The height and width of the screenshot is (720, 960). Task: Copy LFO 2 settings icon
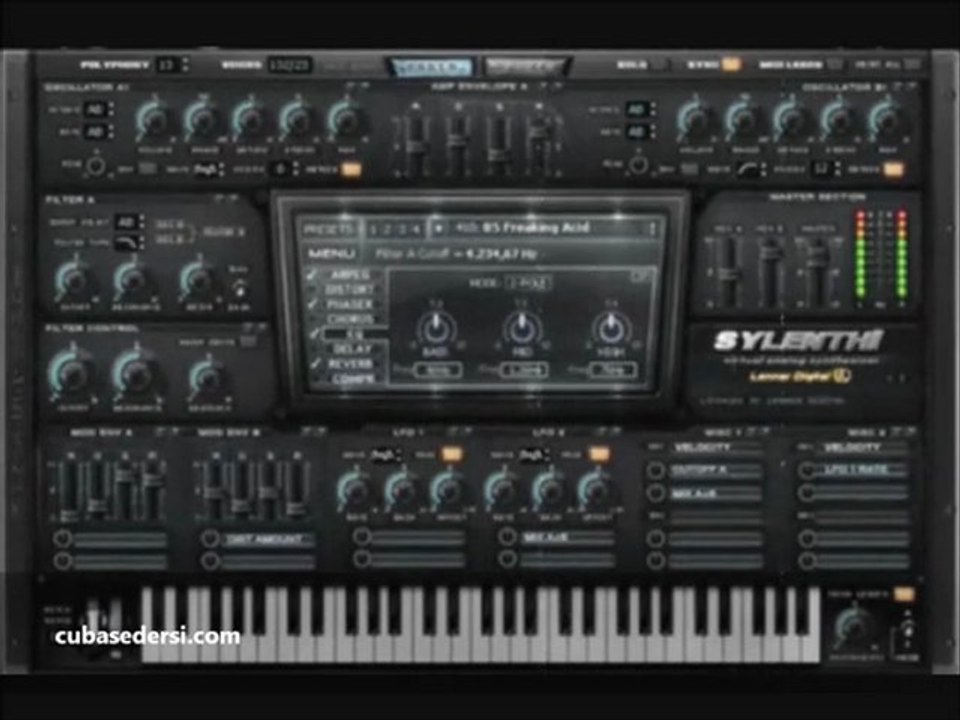601,432
